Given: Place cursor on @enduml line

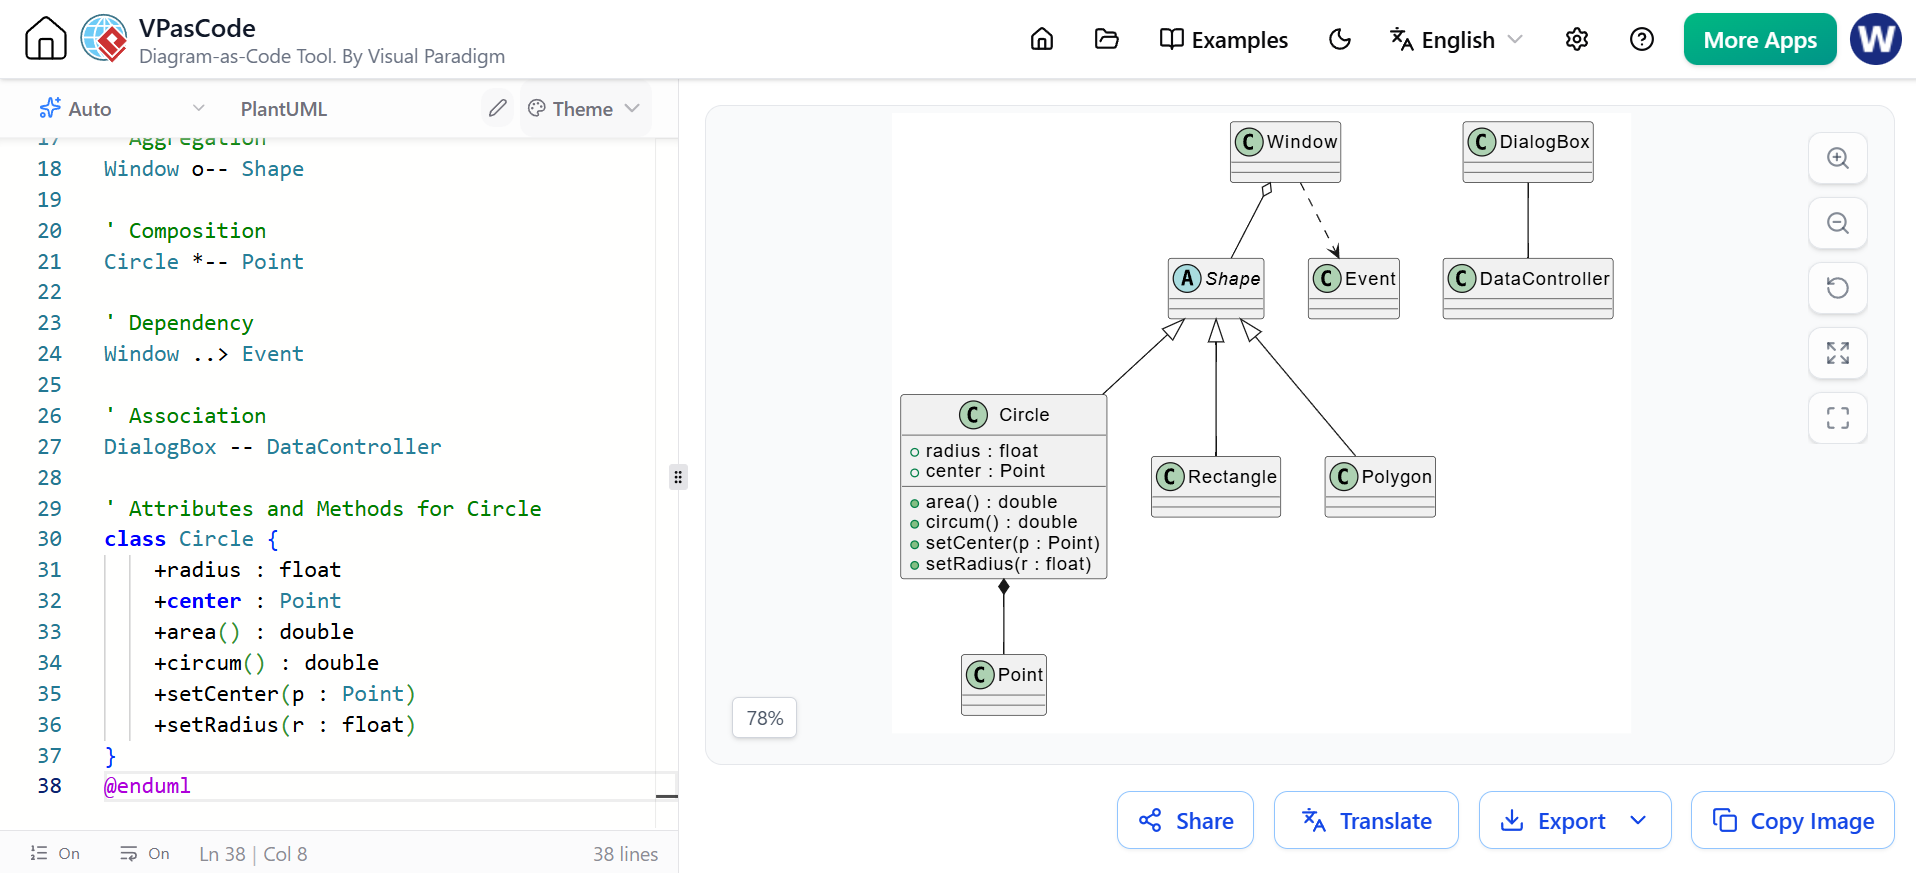Looking at the screenshot, I should (148, 786).
